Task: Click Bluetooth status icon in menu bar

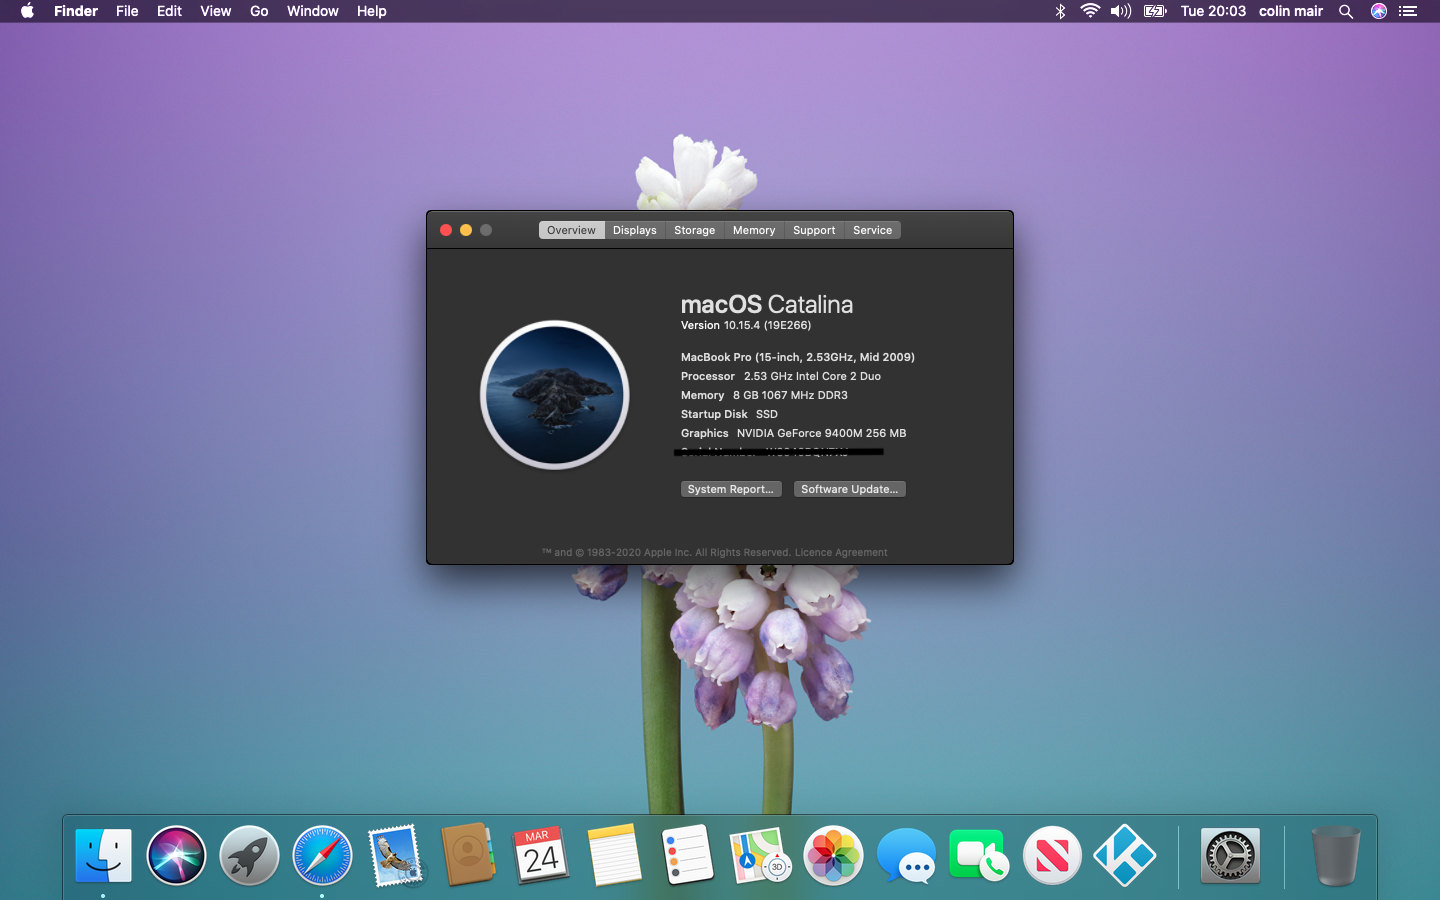Action: (x=1060, y=11)
